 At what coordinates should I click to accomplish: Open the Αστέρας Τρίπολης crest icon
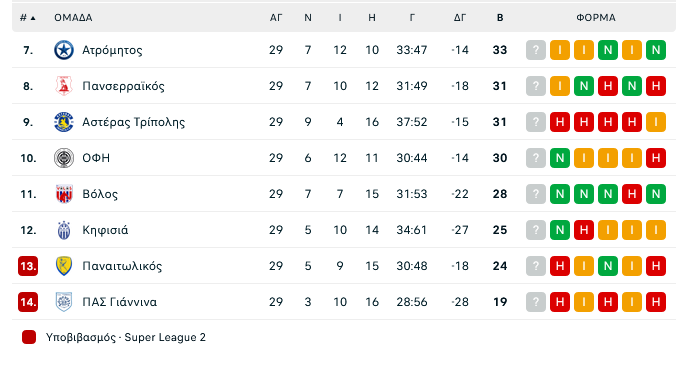(x=64, y=122)
